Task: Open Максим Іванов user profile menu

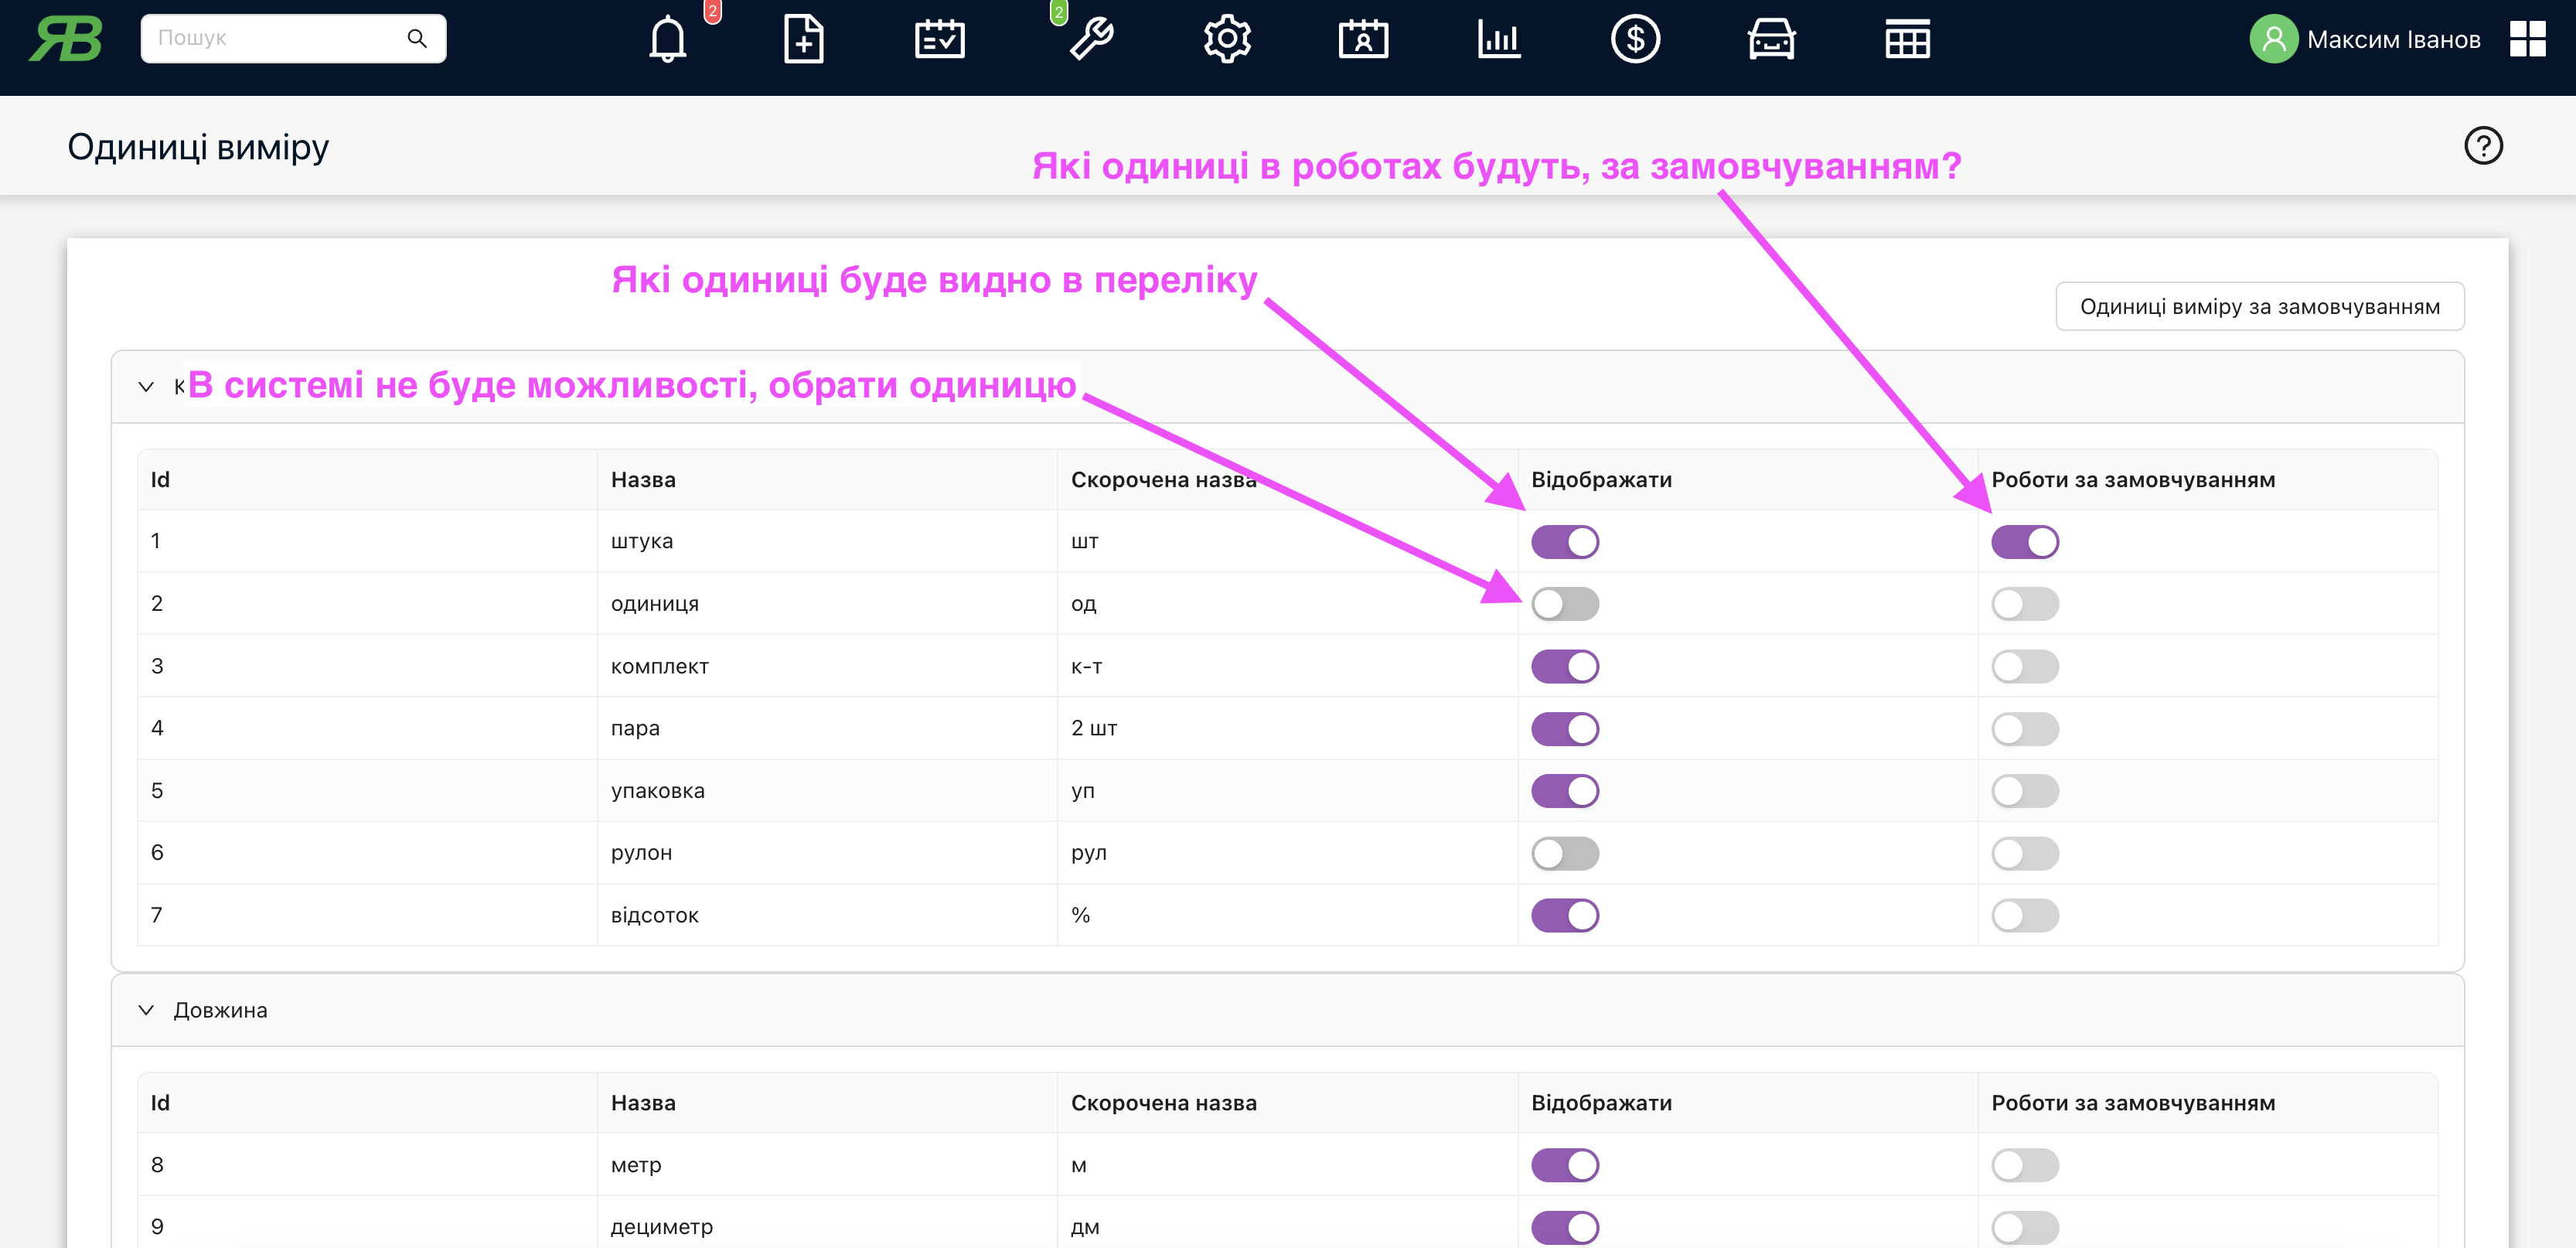Action: click(x=2365, y=40)
